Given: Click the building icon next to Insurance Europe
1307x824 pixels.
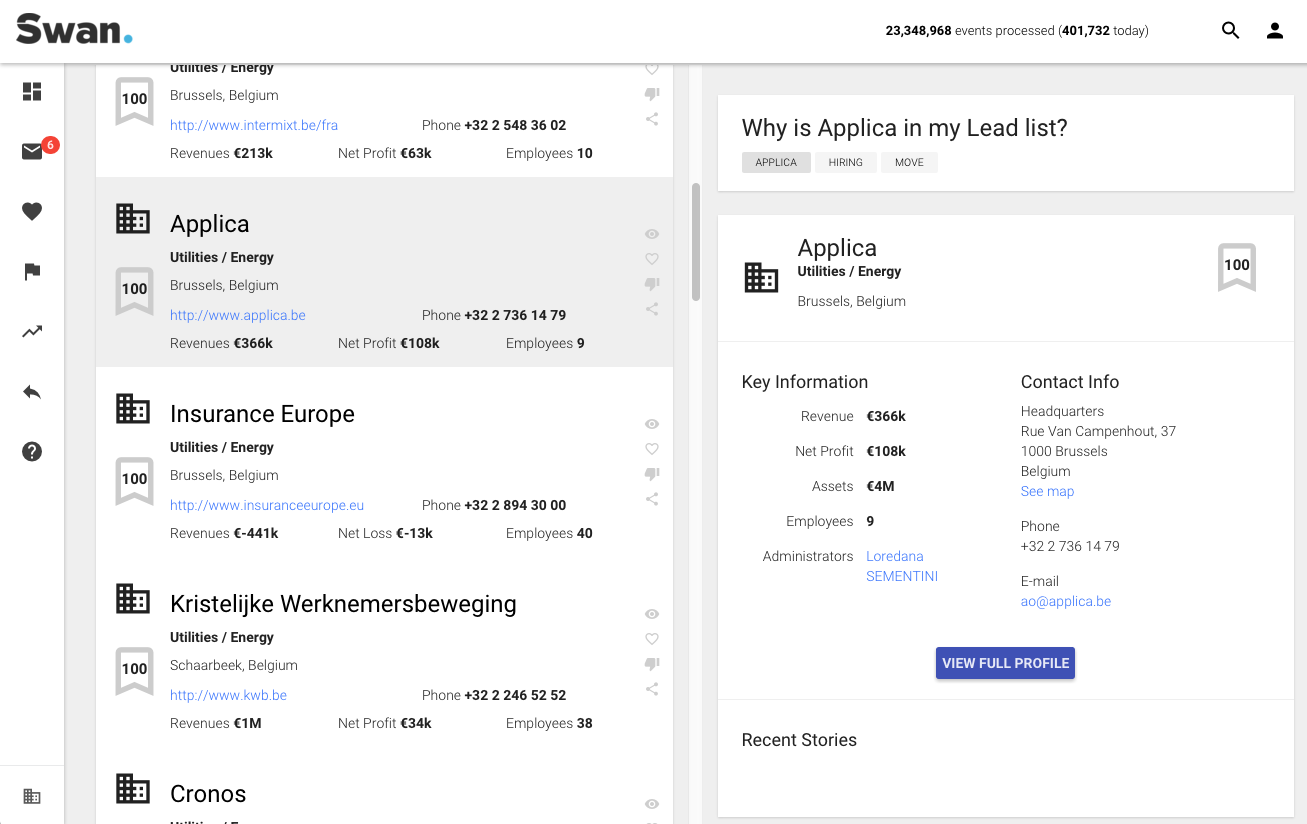Looking at the screenshot, I should (x=133, y=409).
